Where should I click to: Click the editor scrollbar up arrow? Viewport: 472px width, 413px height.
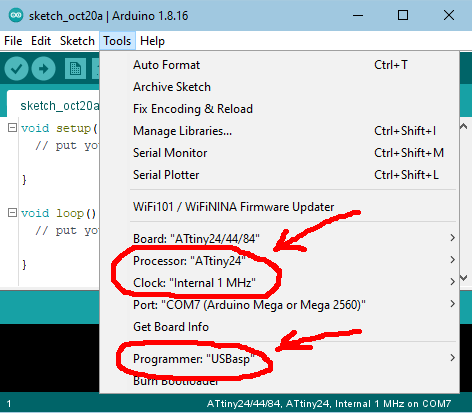[464, 127]
